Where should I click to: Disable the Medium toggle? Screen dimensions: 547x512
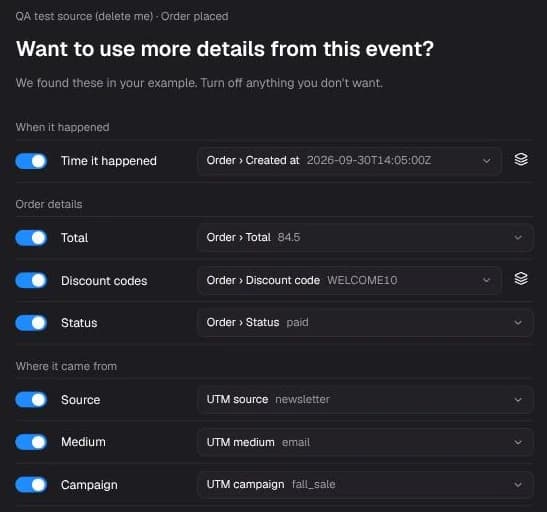(31, 442)
